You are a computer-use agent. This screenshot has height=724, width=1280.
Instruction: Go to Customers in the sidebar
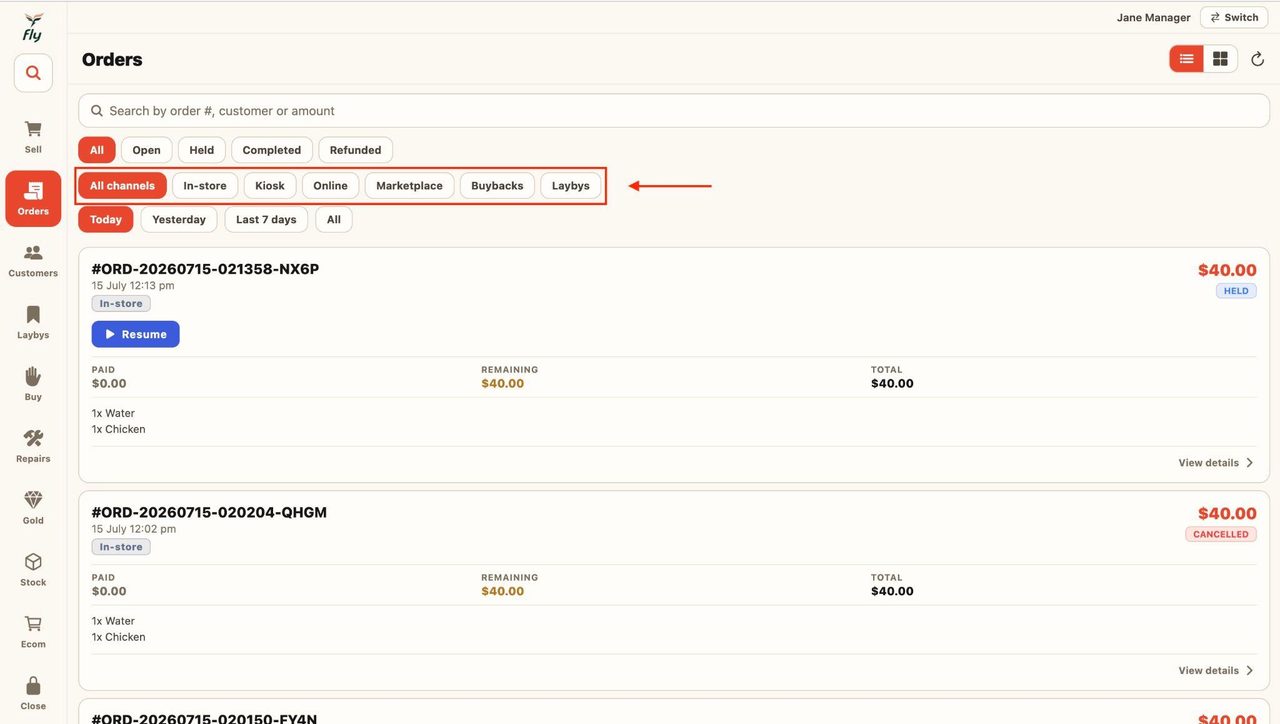click(33, 260)
